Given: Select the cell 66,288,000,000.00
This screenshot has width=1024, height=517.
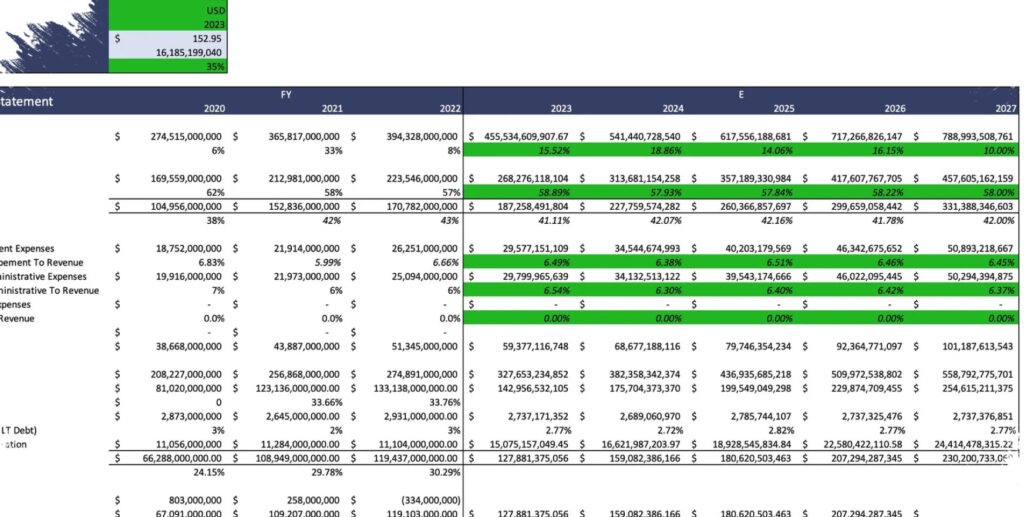Looking at the screenshot, I should pyautogui.click(x=182, y=458).
